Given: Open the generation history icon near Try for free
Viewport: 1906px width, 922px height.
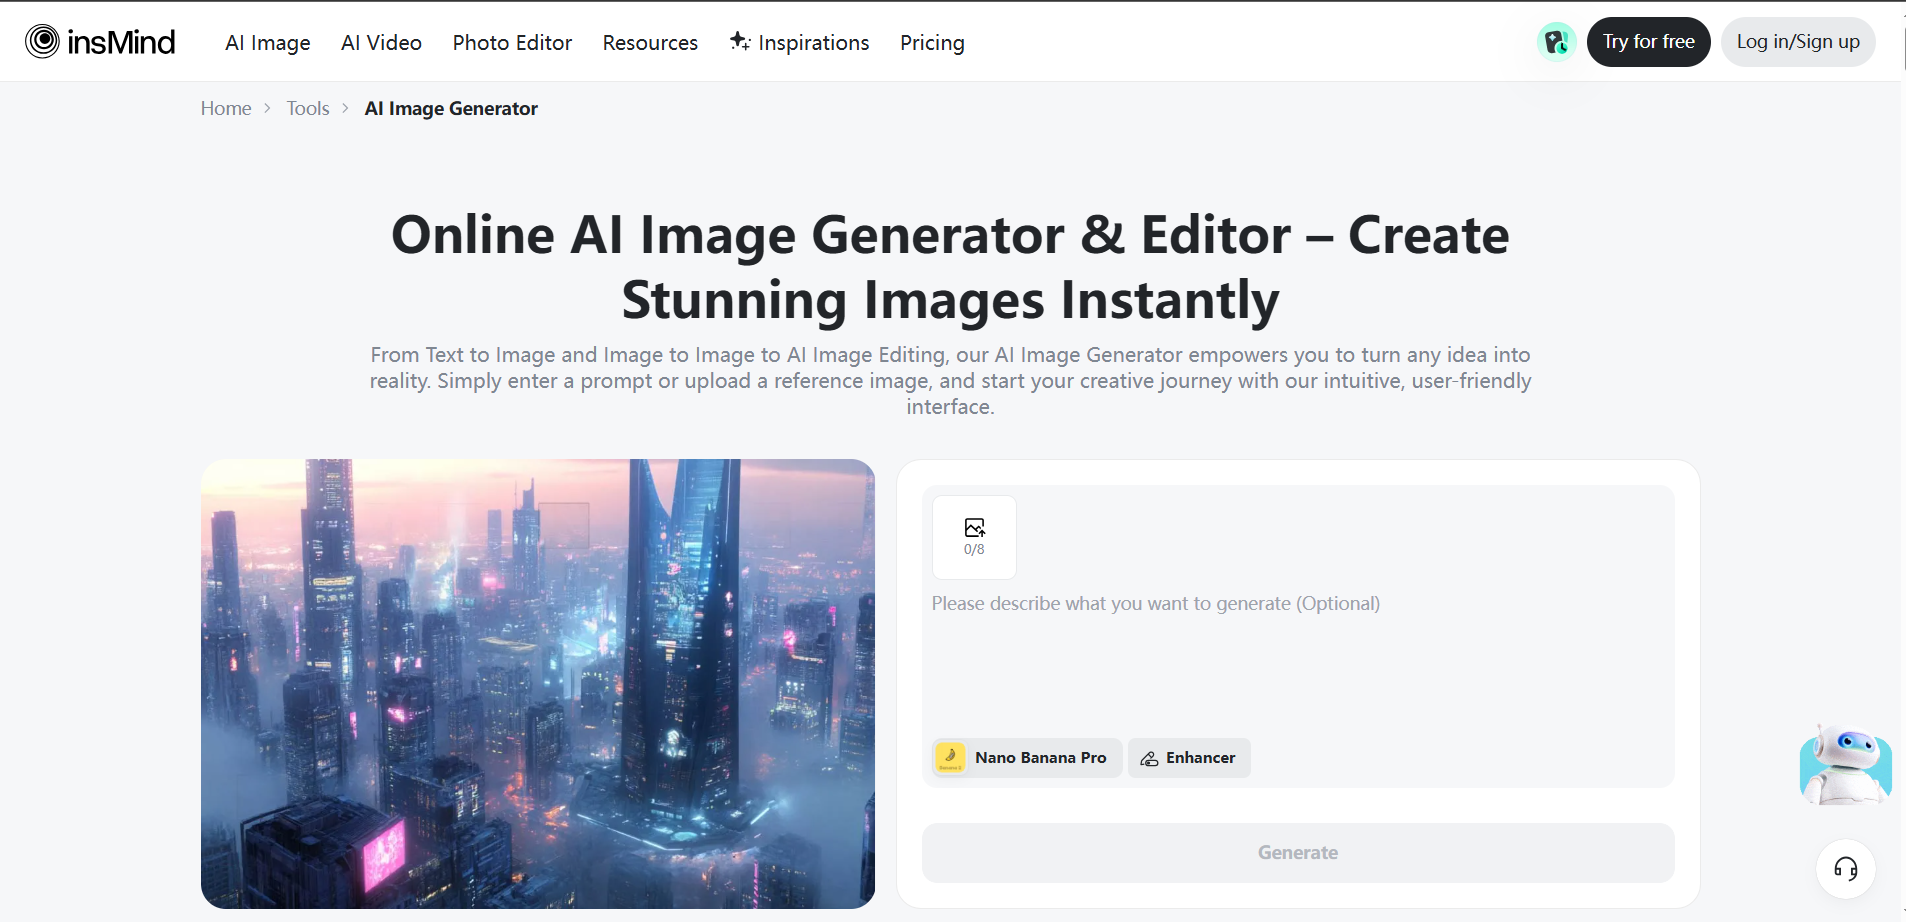Looking at the screenshot, I should (1556, 41).
